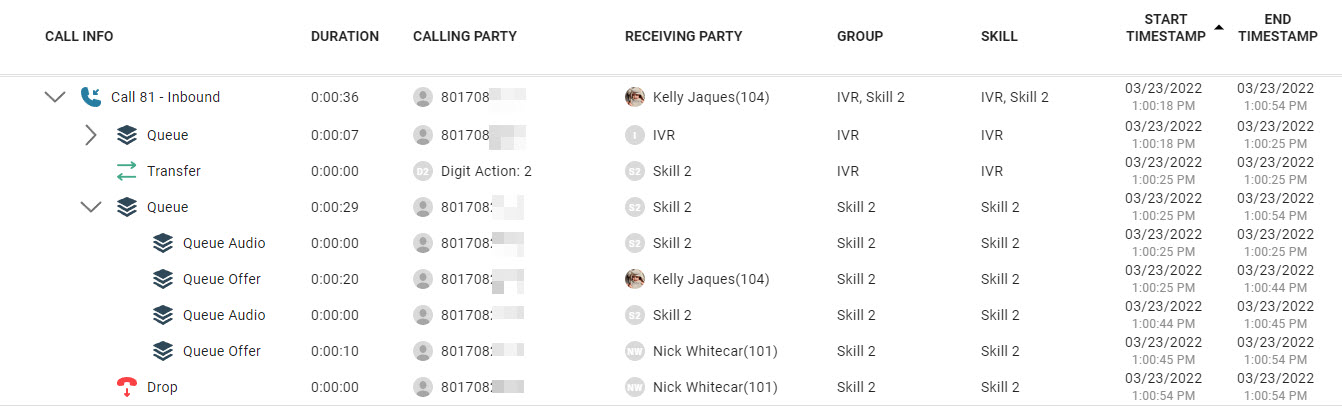Select the Call 81 - Inbound label

point(165,97)
